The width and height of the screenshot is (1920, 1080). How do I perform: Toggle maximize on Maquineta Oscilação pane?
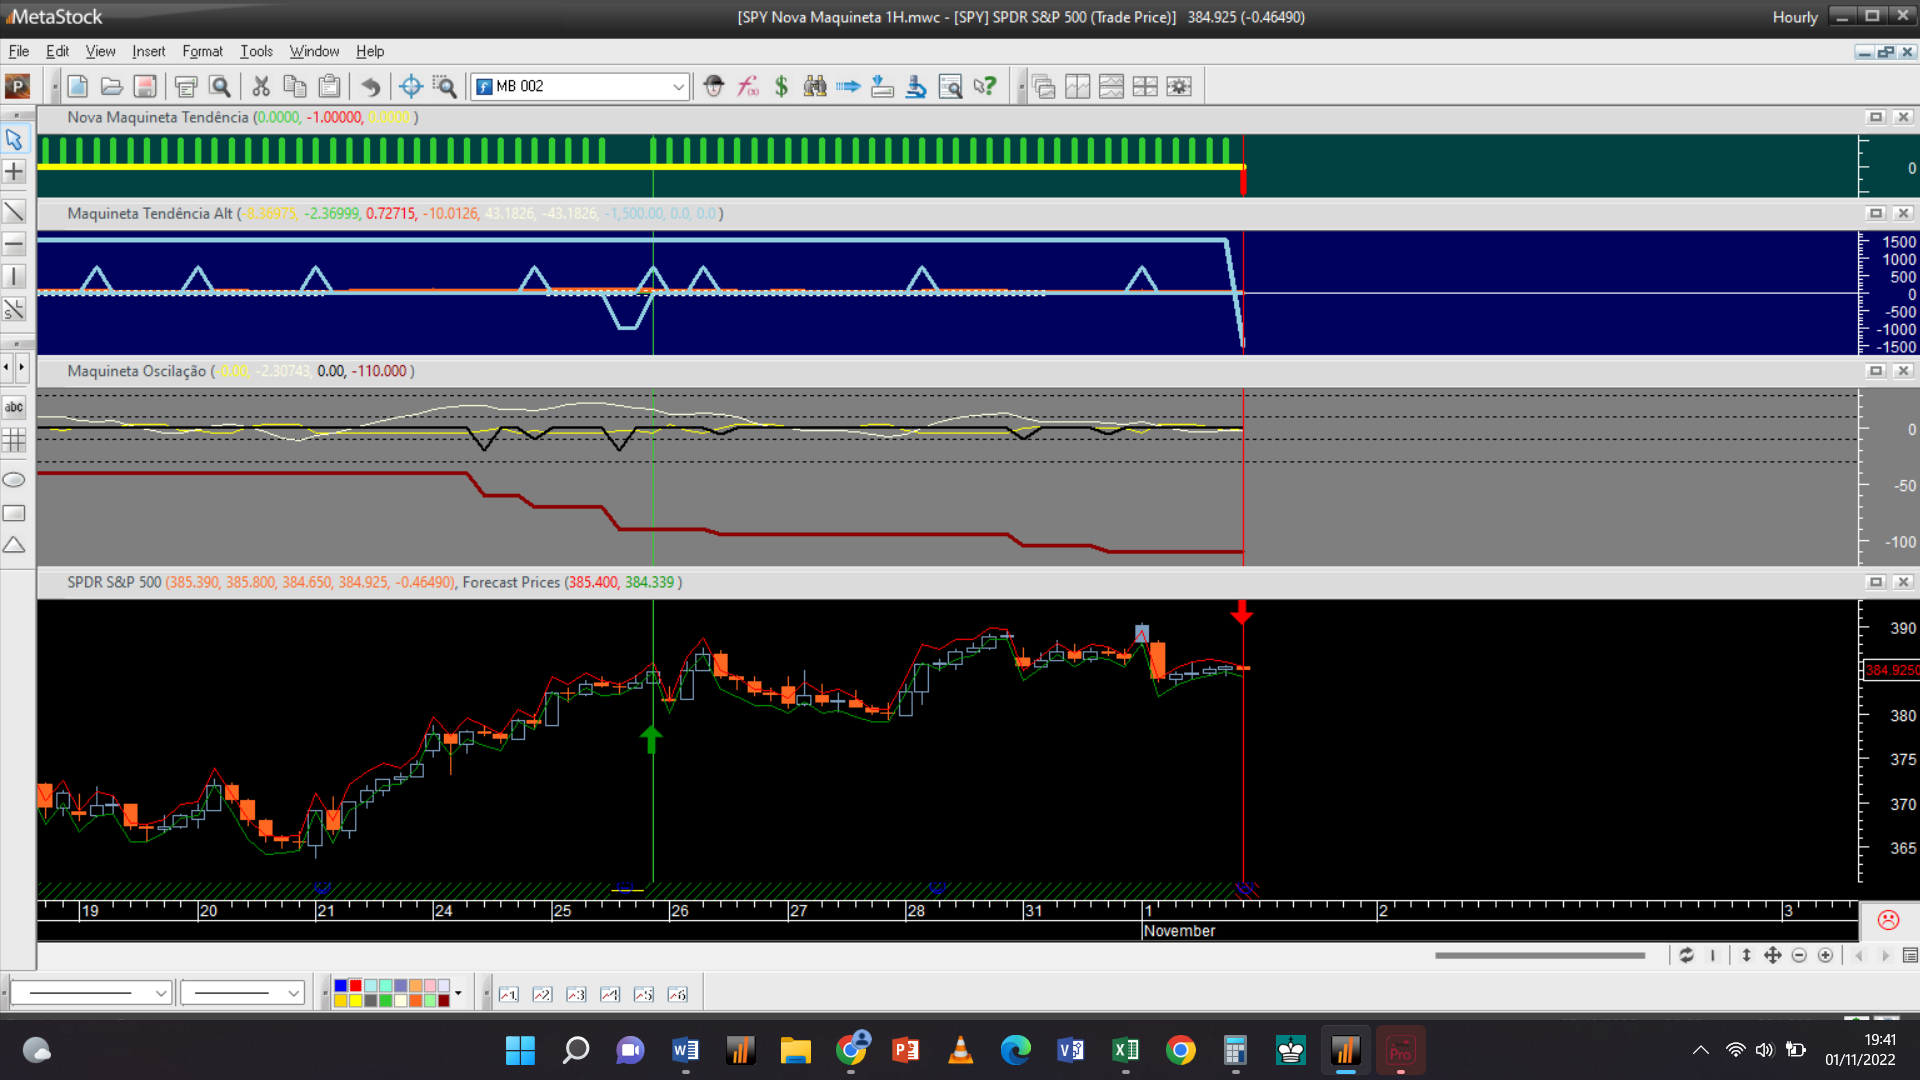pyautogui.click(x=1876, y=371)
